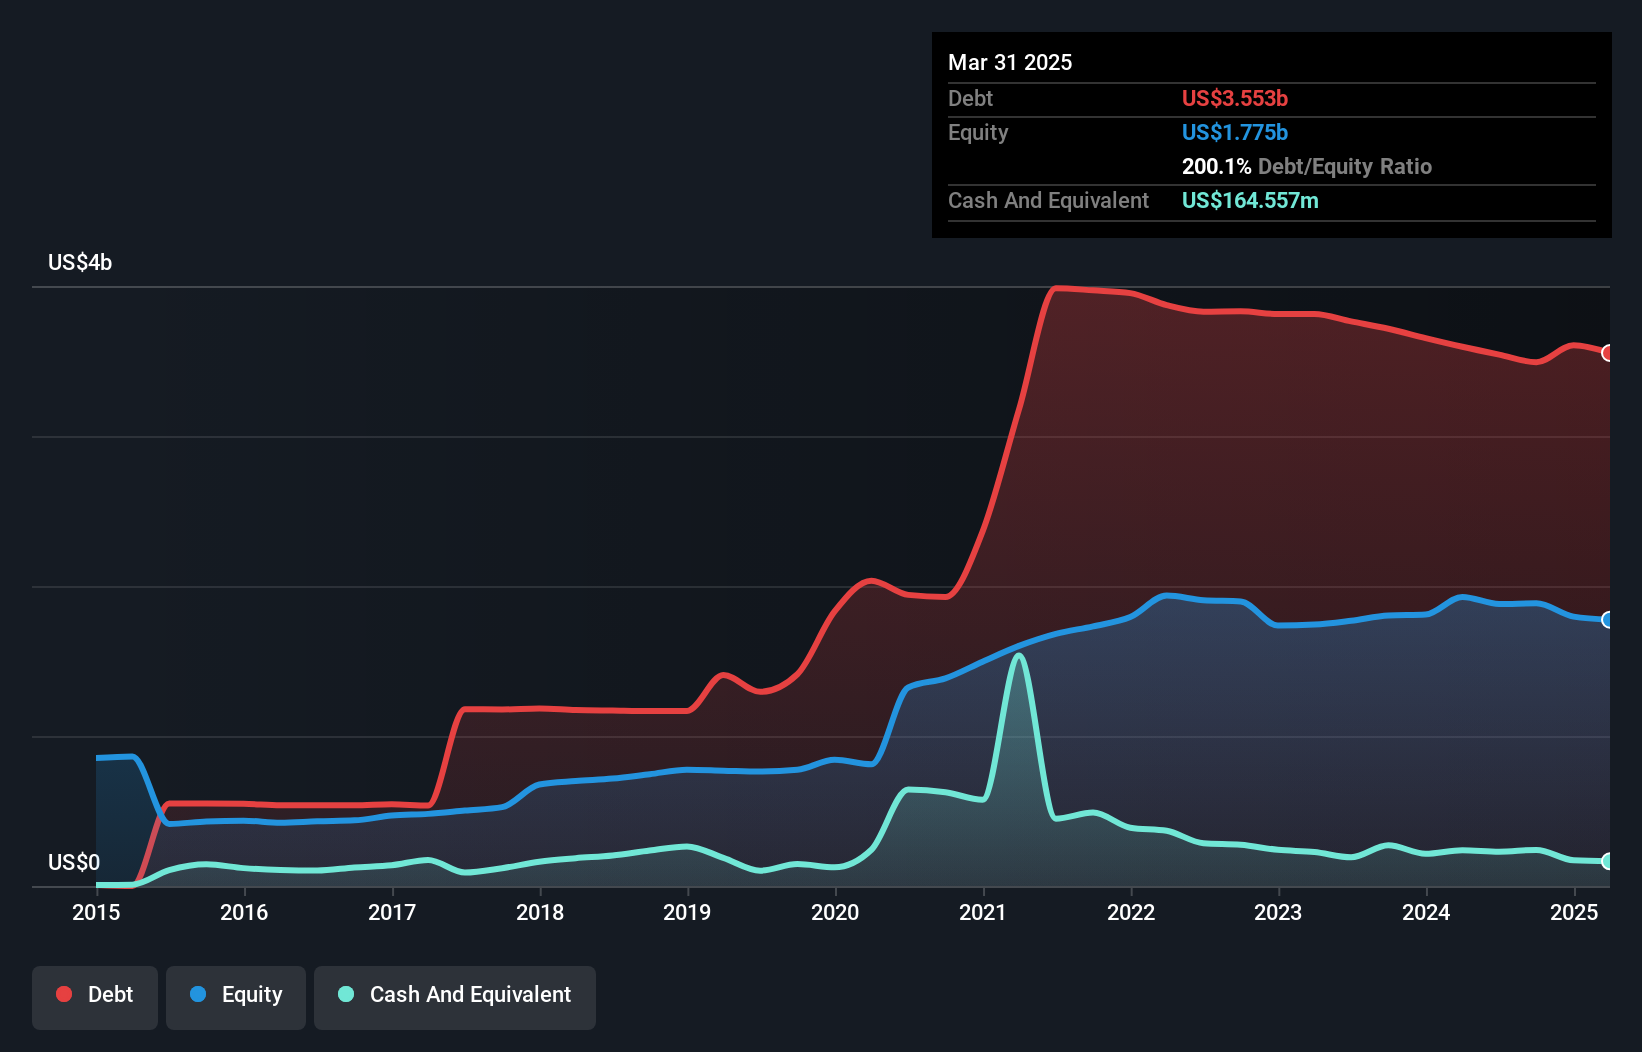This screenshot has height=1052, width=1642.
Task: Click the Mar 31 2025 tooltip date
Action: tap(1010, 63)
